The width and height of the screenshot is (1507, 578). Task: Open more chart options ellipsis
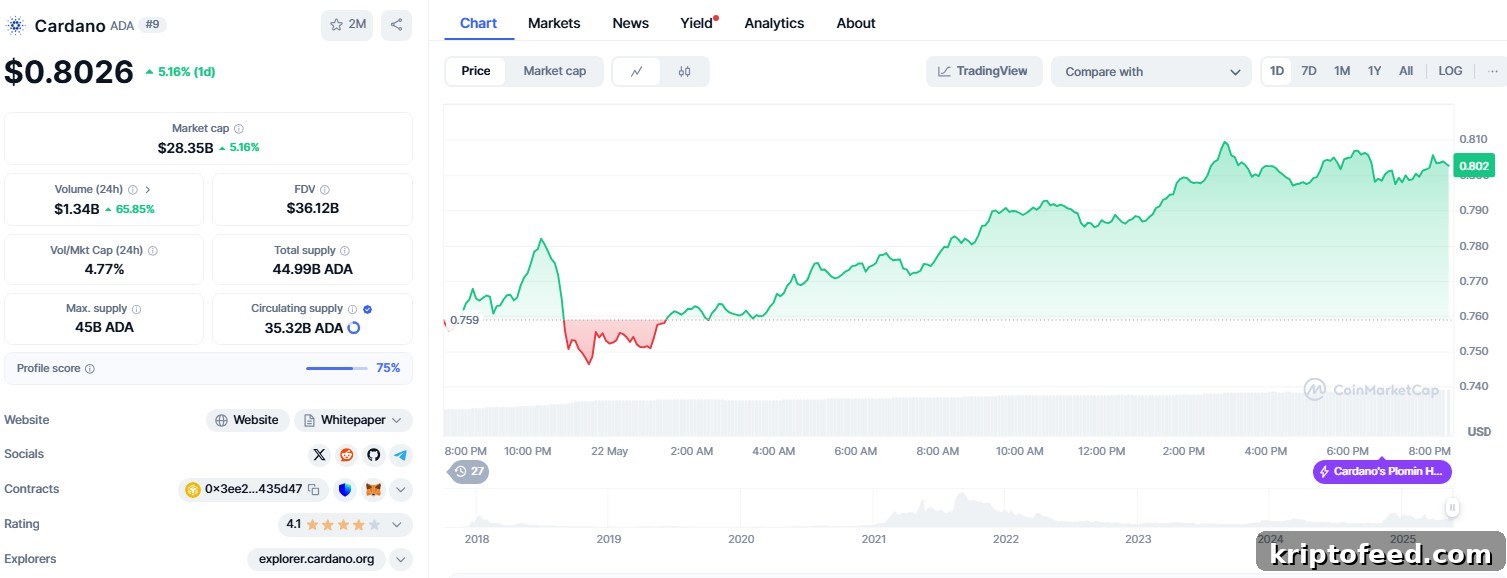click(x=1493, y=71)
